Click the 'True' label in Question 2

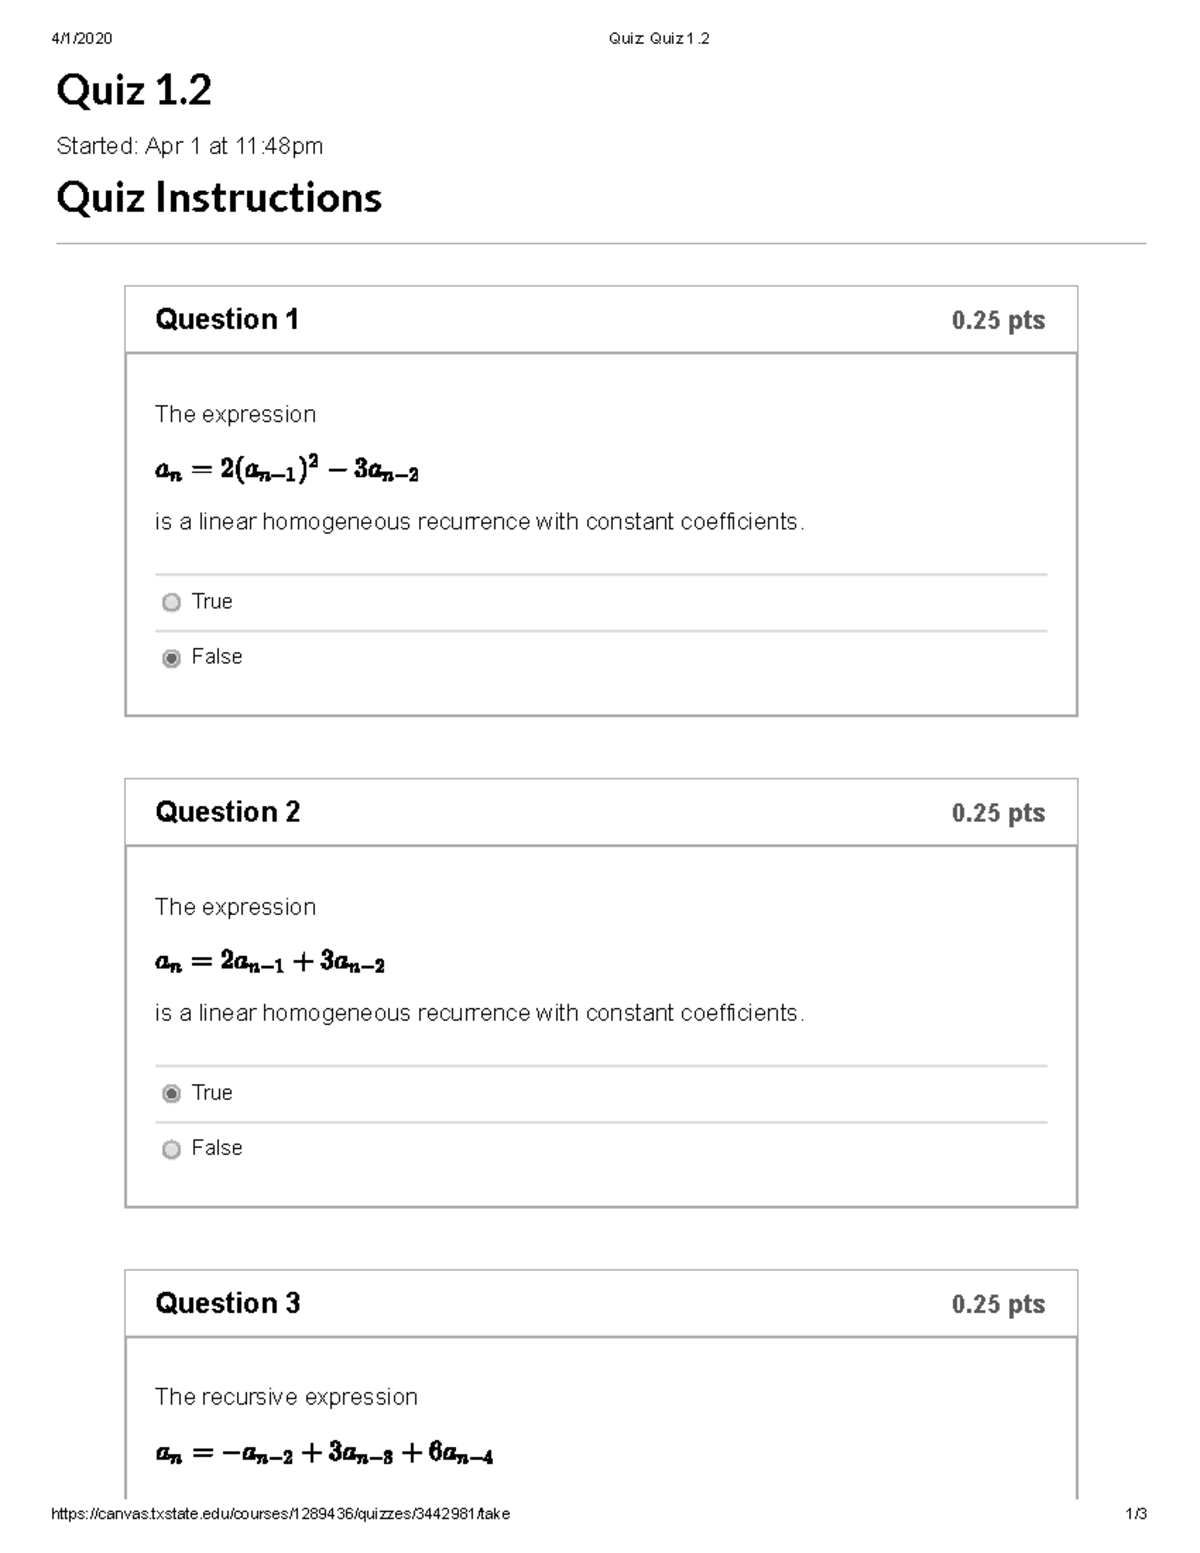coord(212,1093)
